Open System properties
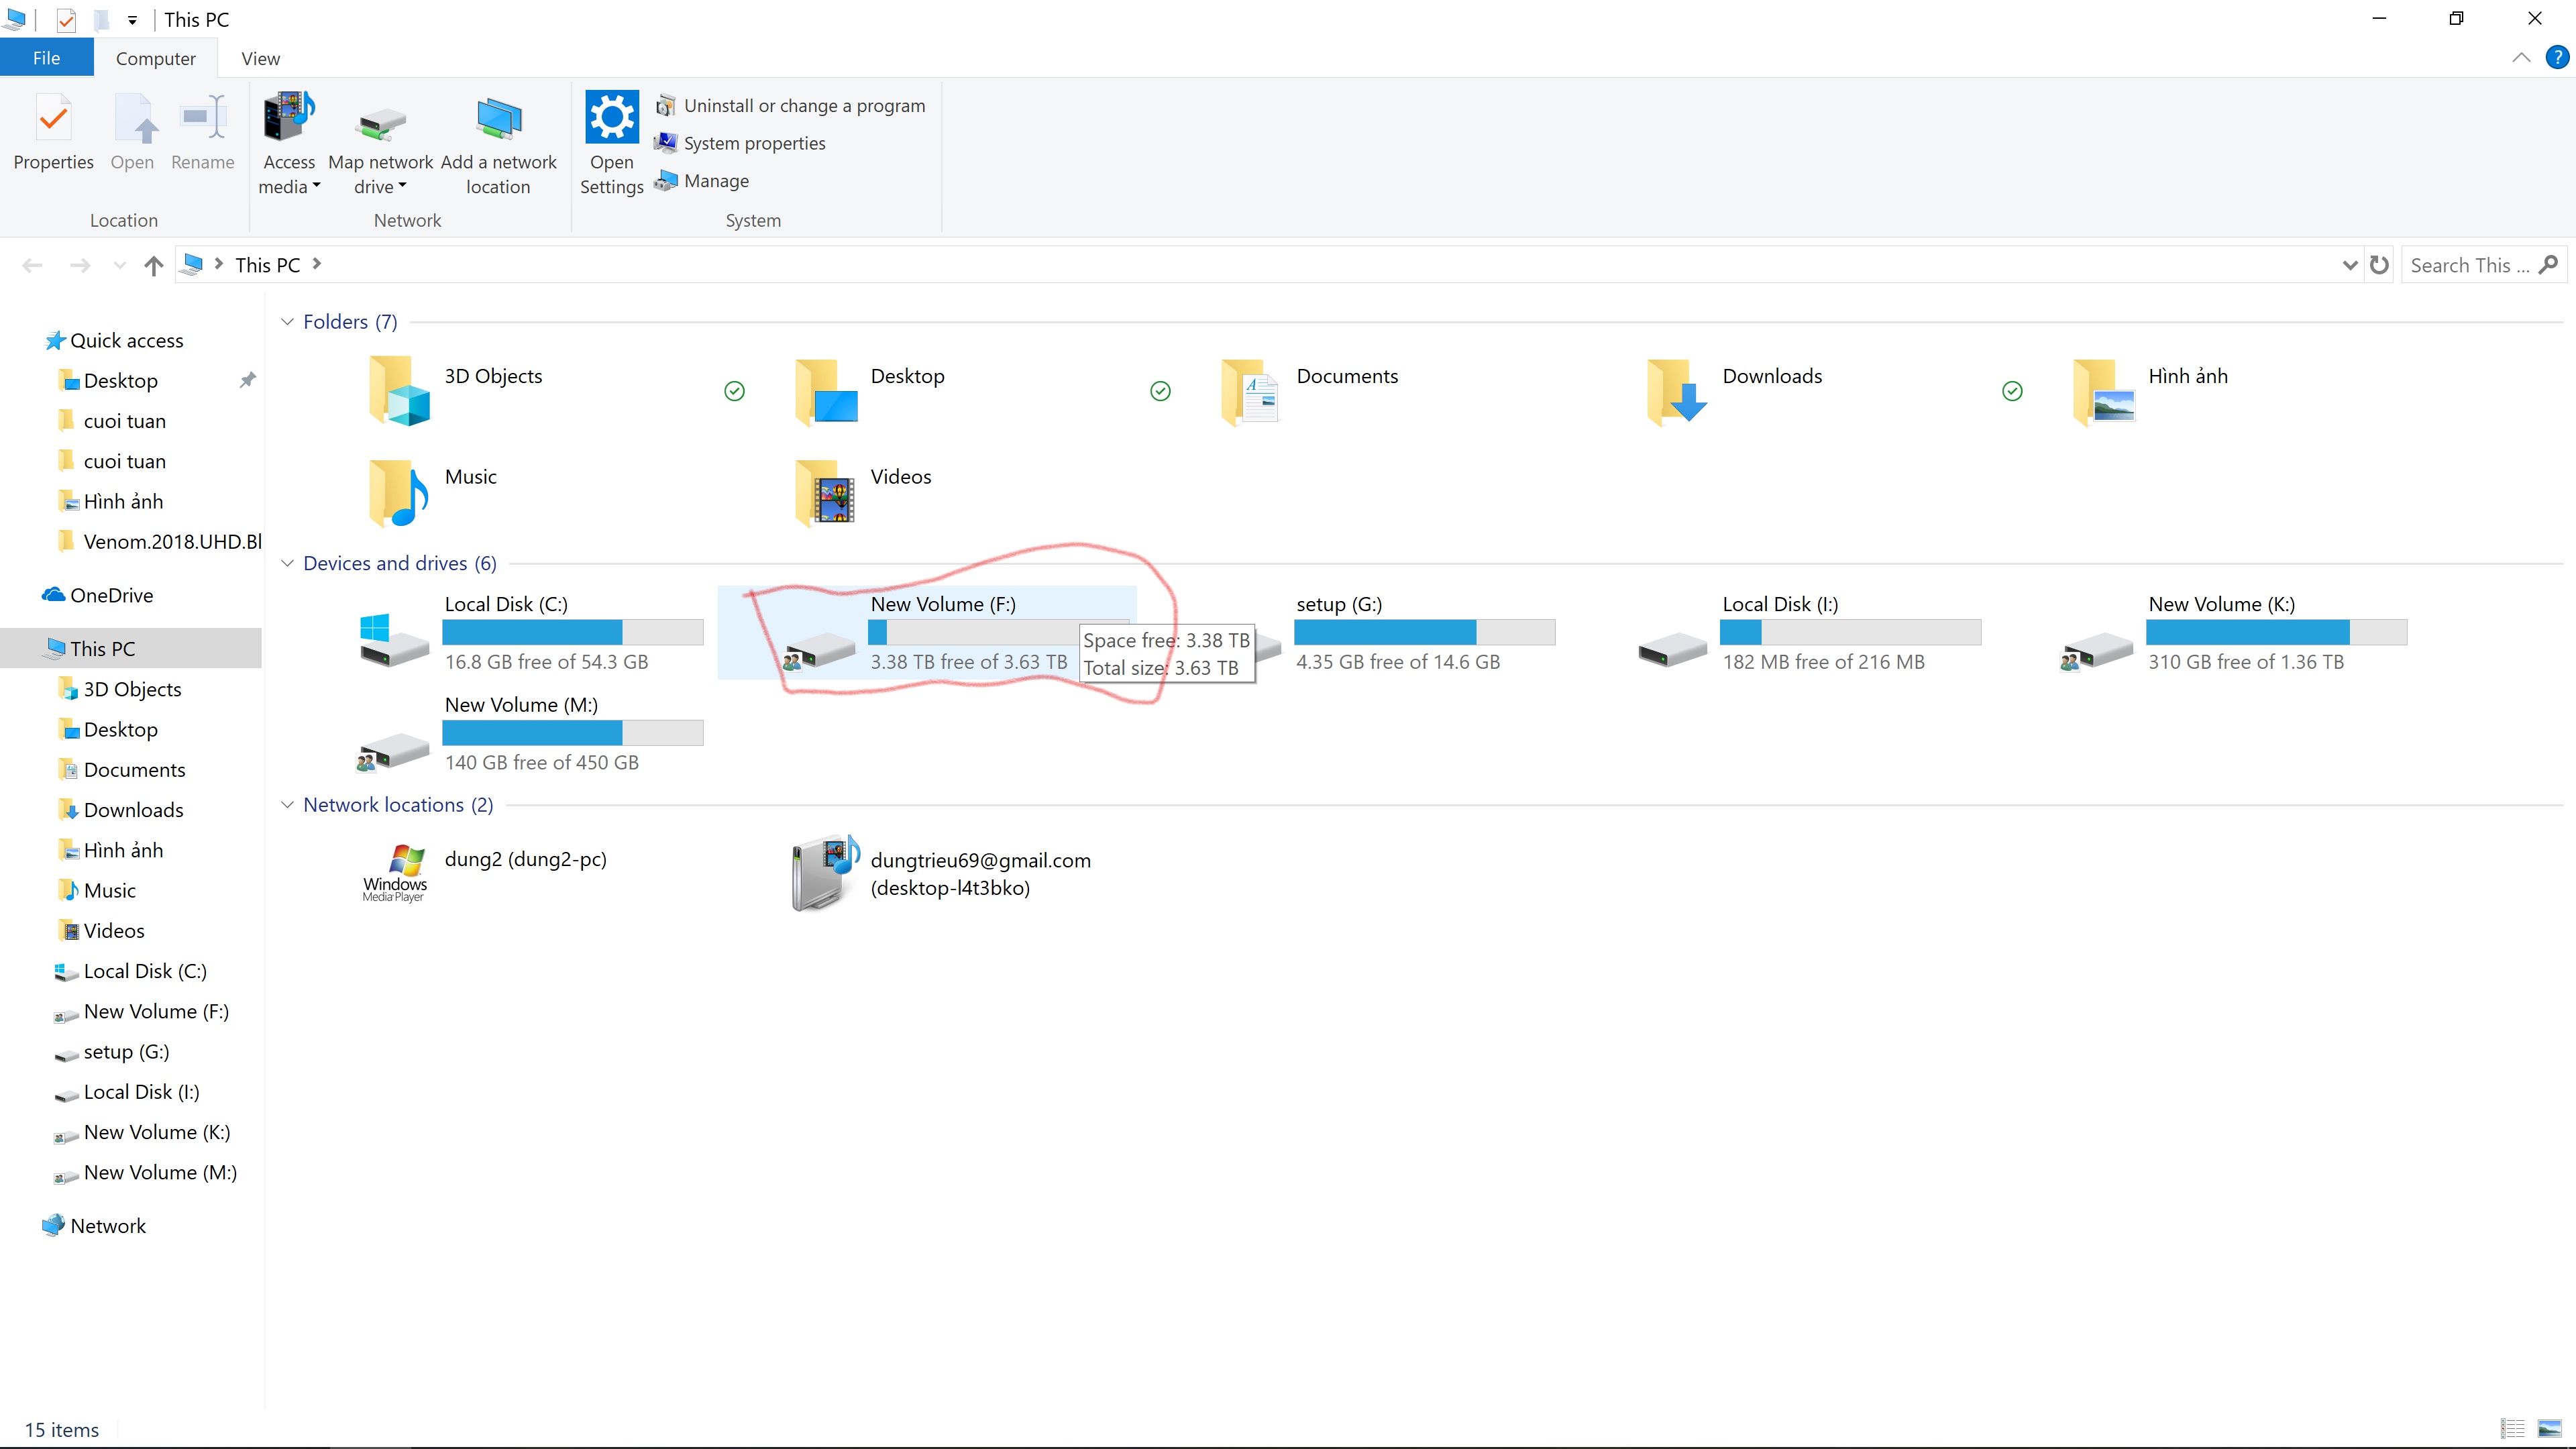The image size is (2576, 1449). (740, 143)
